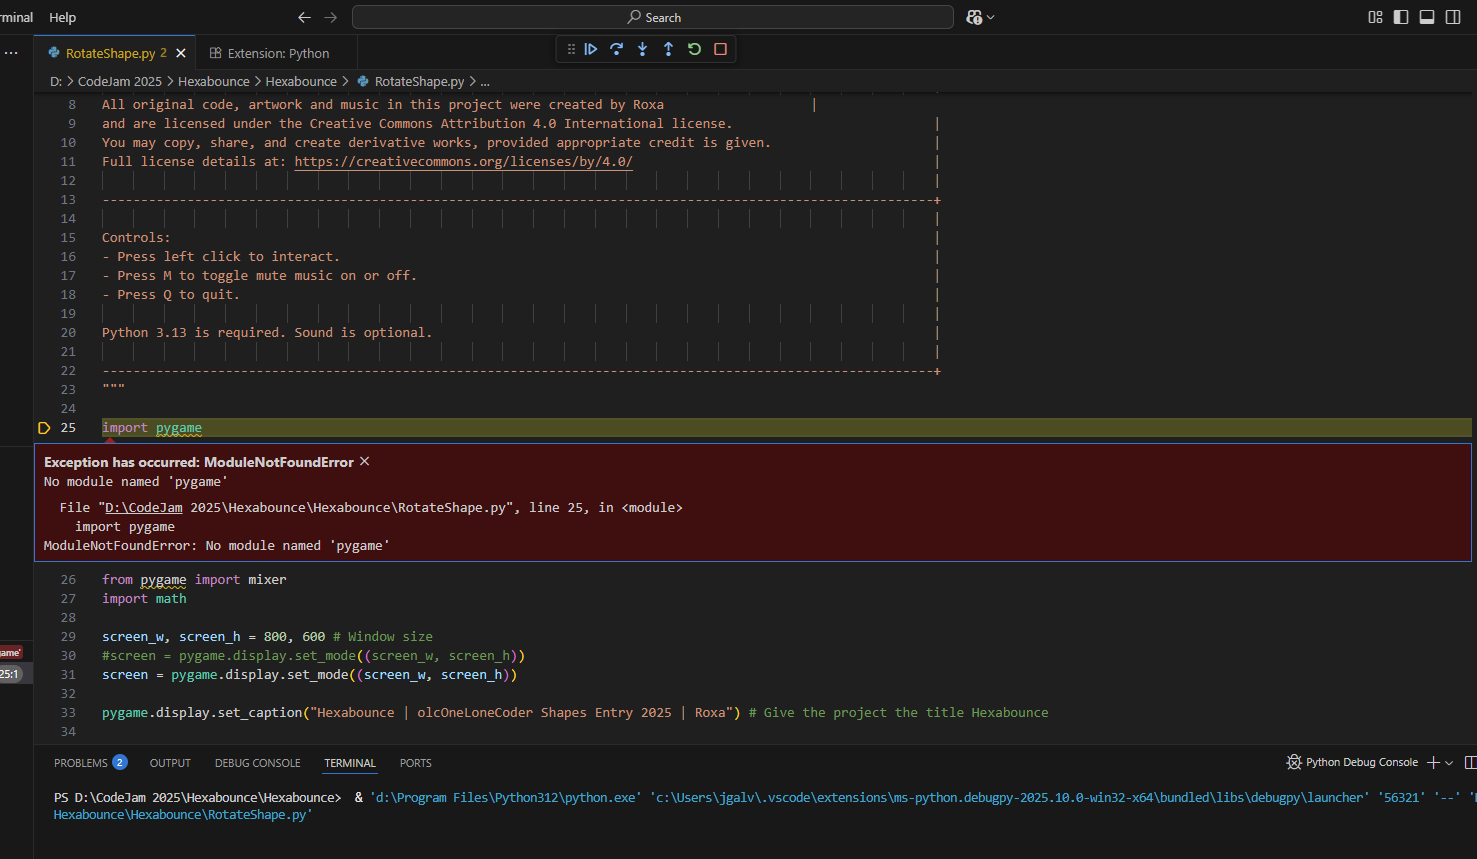Toggle the bottom panel visibility
Viewport: 1477px width, 859px height.
click(x=1427, y=17)
